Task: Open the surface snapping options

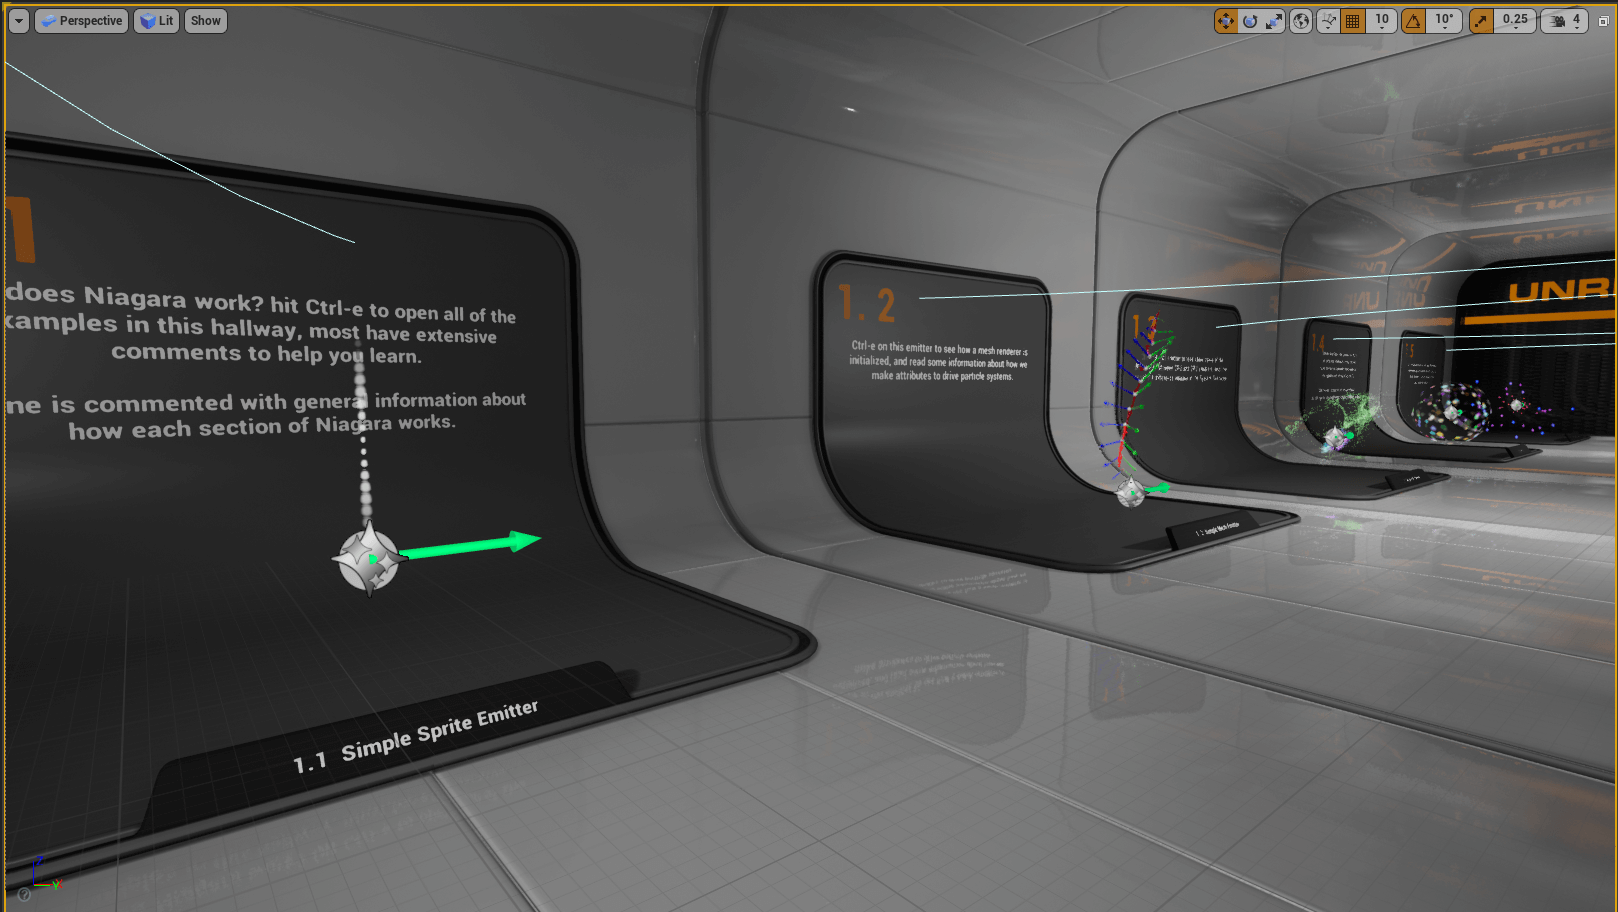Action: click(1328, 21)
